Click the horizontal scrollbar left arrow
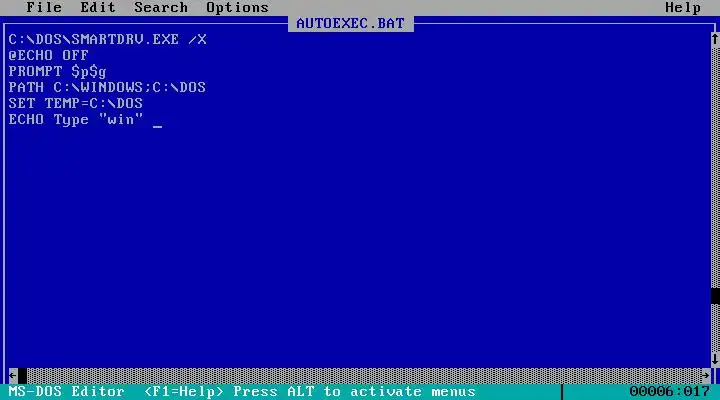 13,376
